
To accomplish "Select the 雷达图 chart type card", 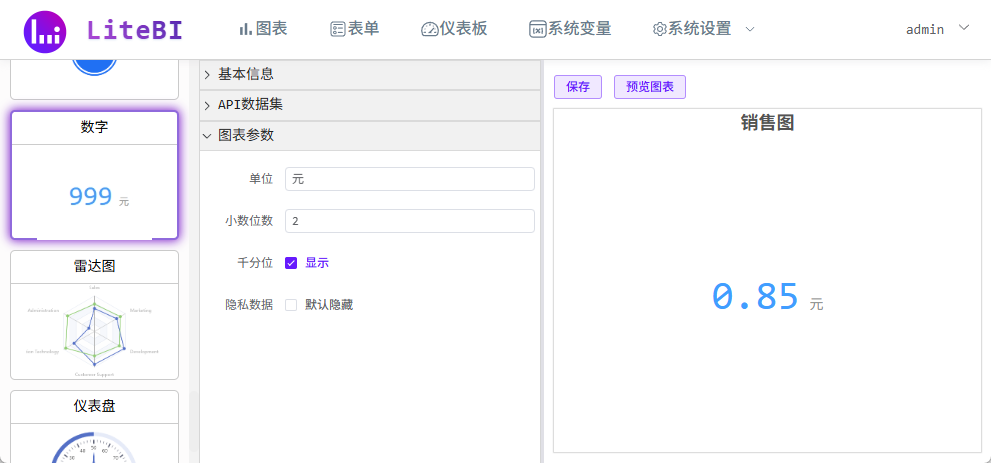I will pos(95,315).
